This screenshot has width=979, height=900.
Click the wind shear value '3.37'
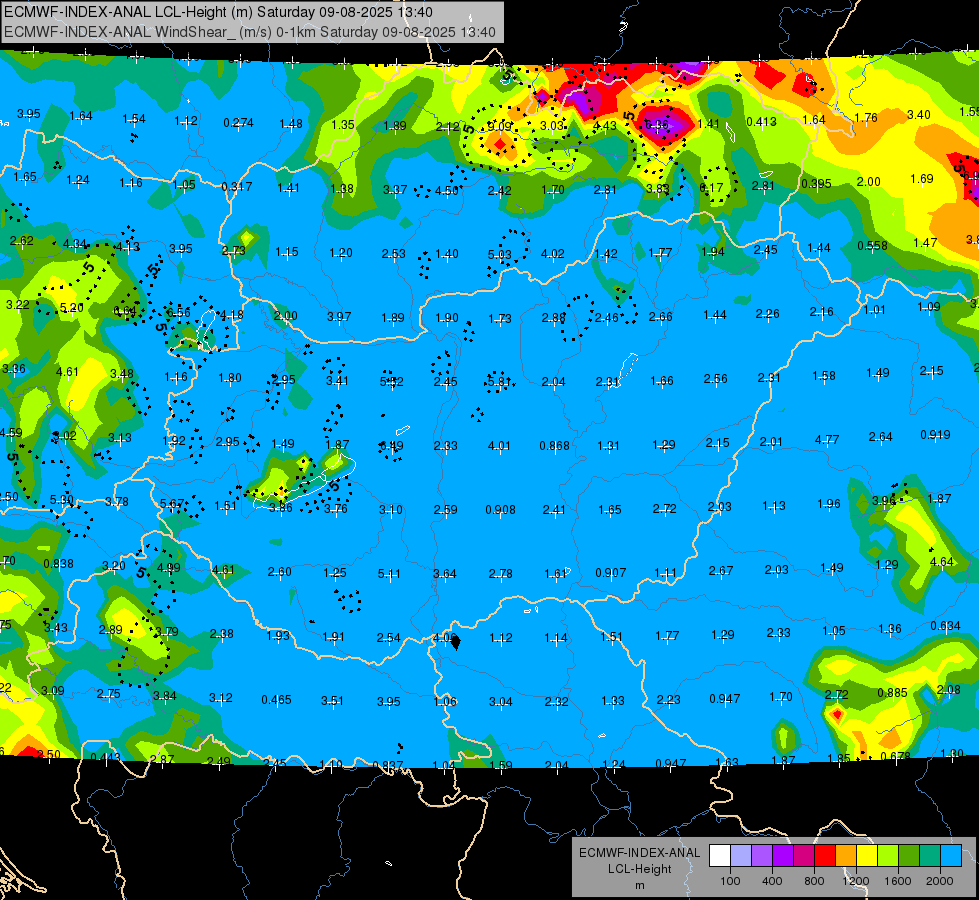[395, 190]
